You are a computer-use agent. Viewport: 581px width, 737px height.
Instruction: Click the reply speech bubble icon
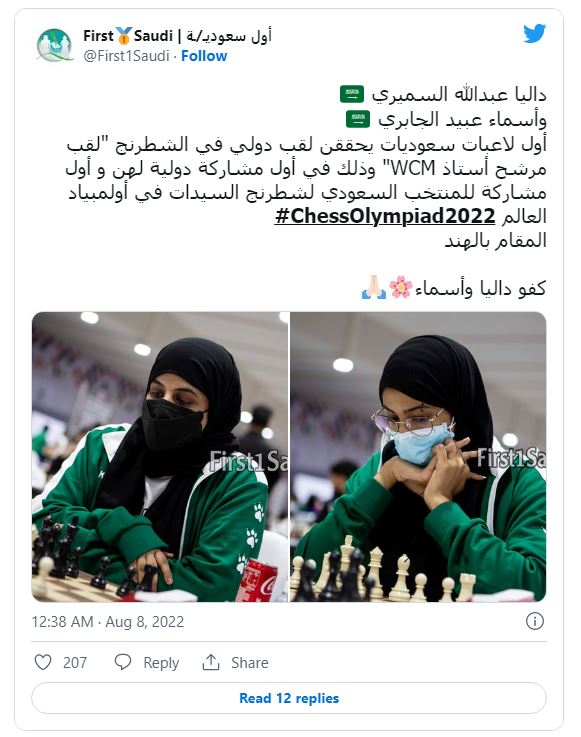[123, 662]
